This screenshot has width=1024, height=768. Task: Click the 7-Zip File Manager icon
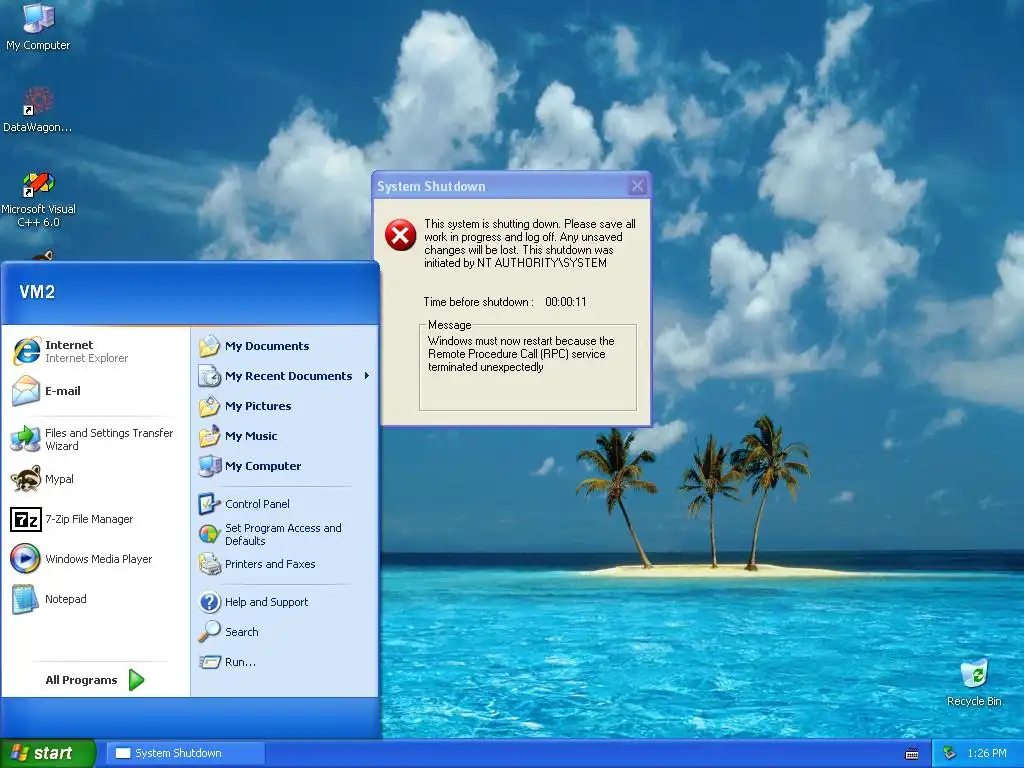point(26,519)
